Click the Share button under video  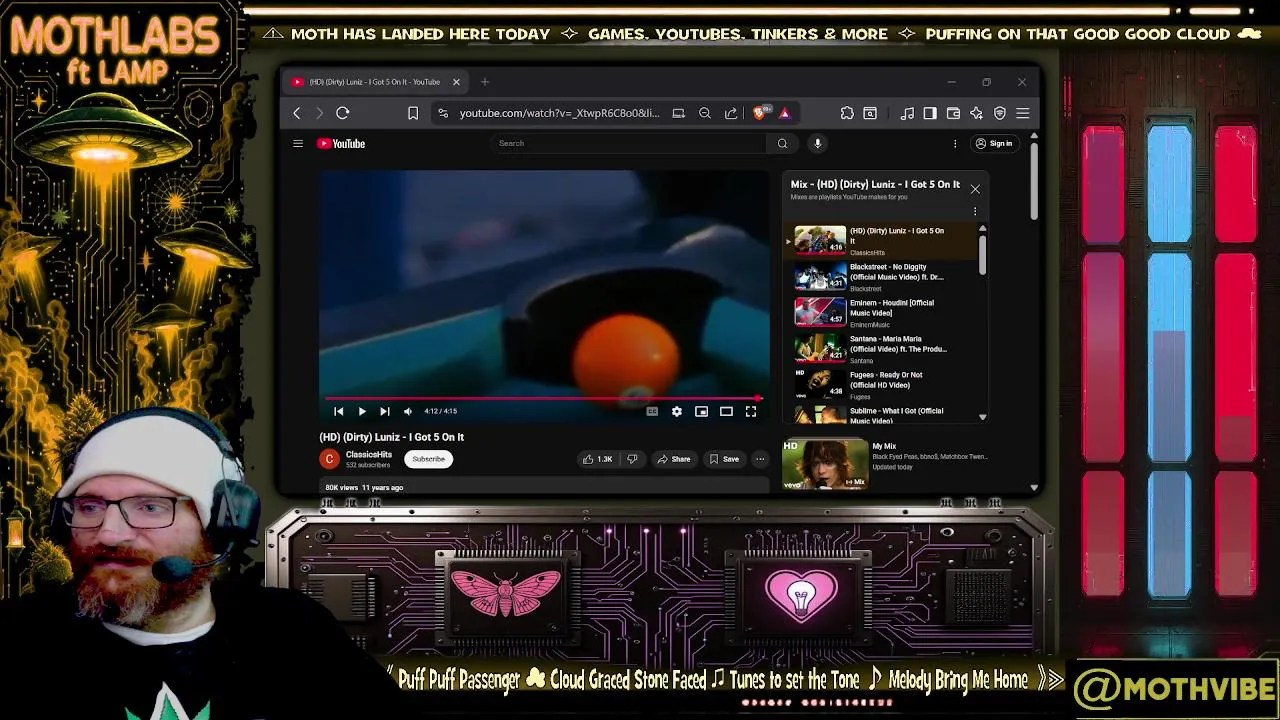pos(673,459)
